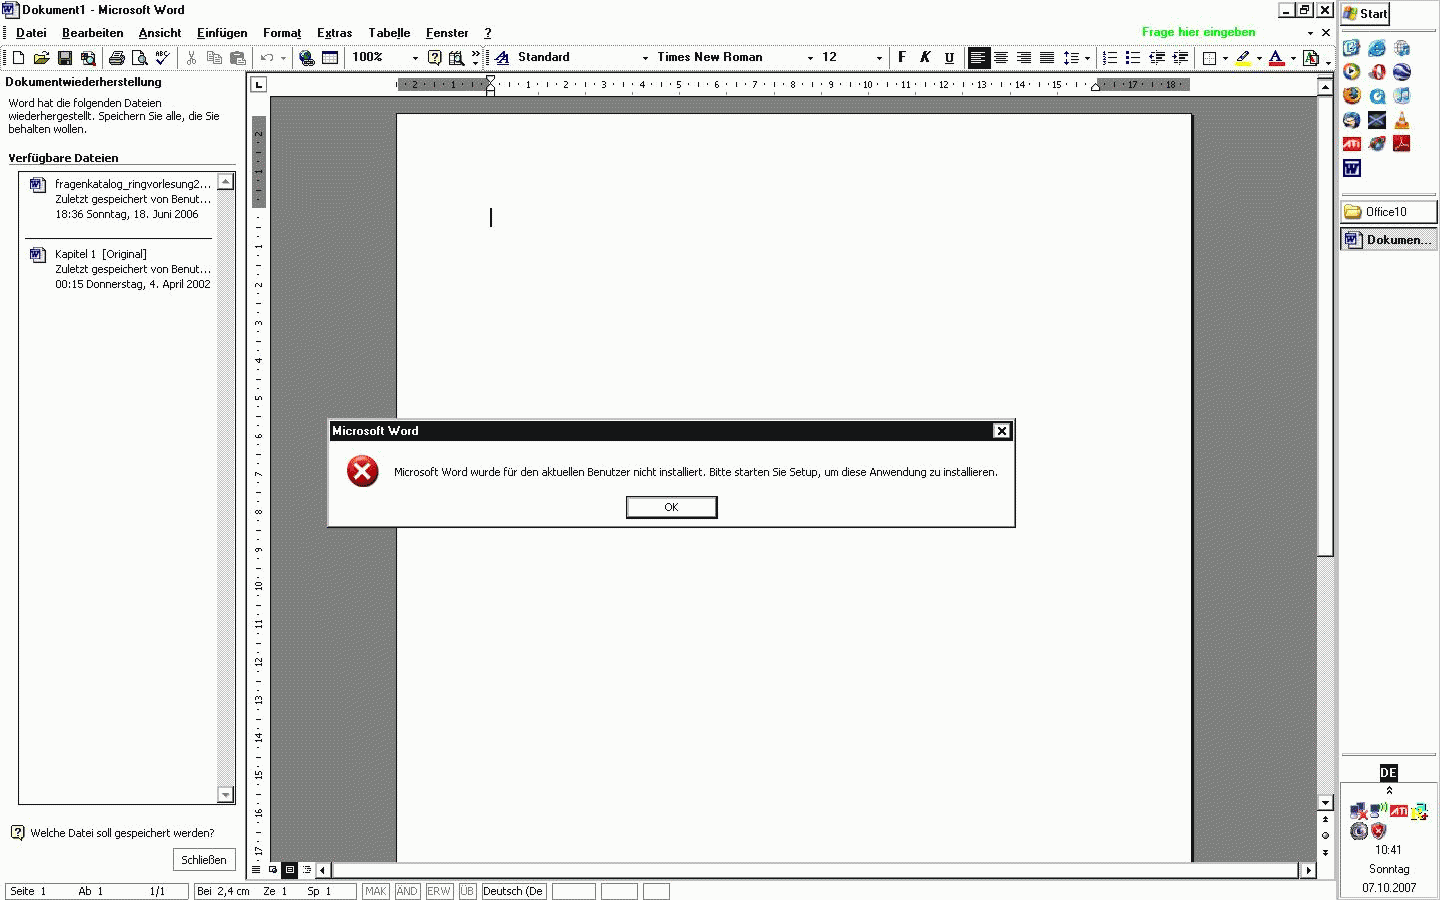This screenshot has width=1440, height=900.
Task: Open the border style dropdown arrow
Action: [x=1225, y=58]
